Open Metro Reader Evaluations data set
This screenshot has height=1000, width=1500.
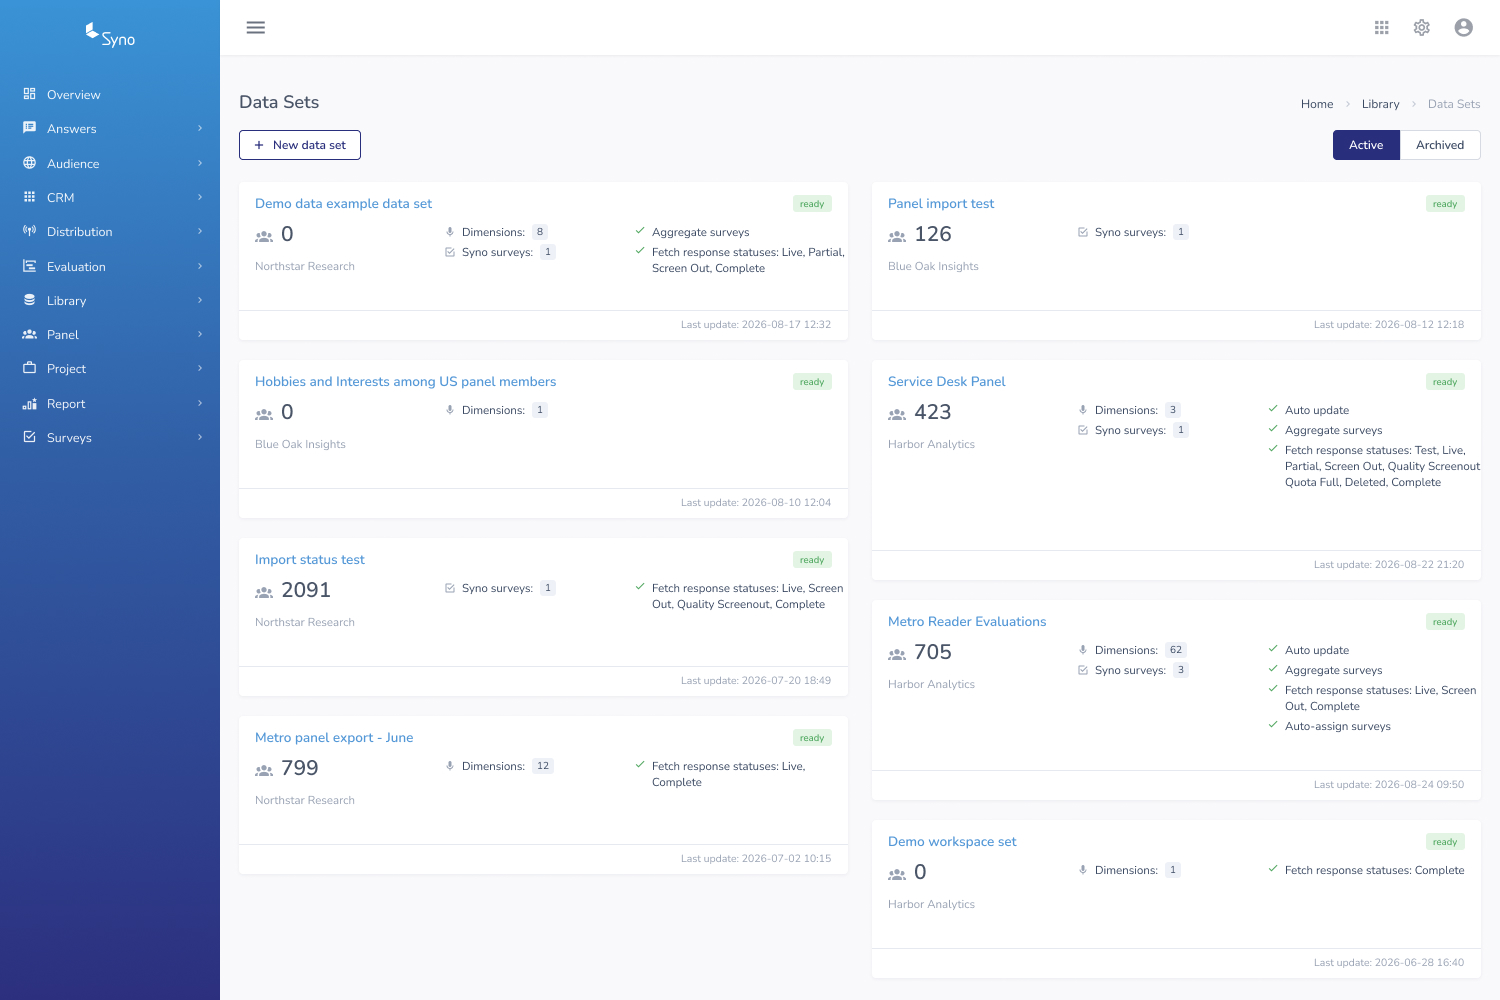pyautogui.click(x=967, y=621)
